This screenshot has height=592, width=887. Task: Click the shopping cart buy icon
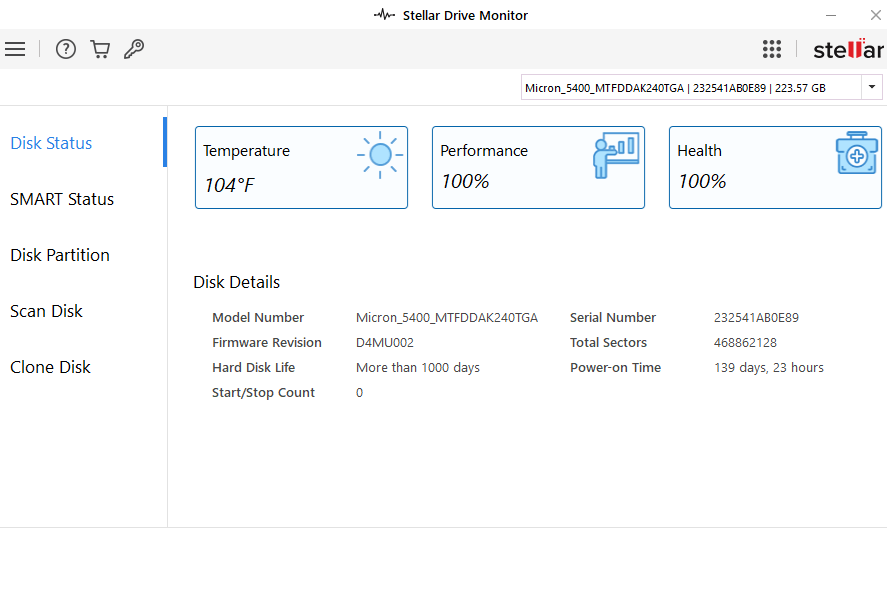100,49
